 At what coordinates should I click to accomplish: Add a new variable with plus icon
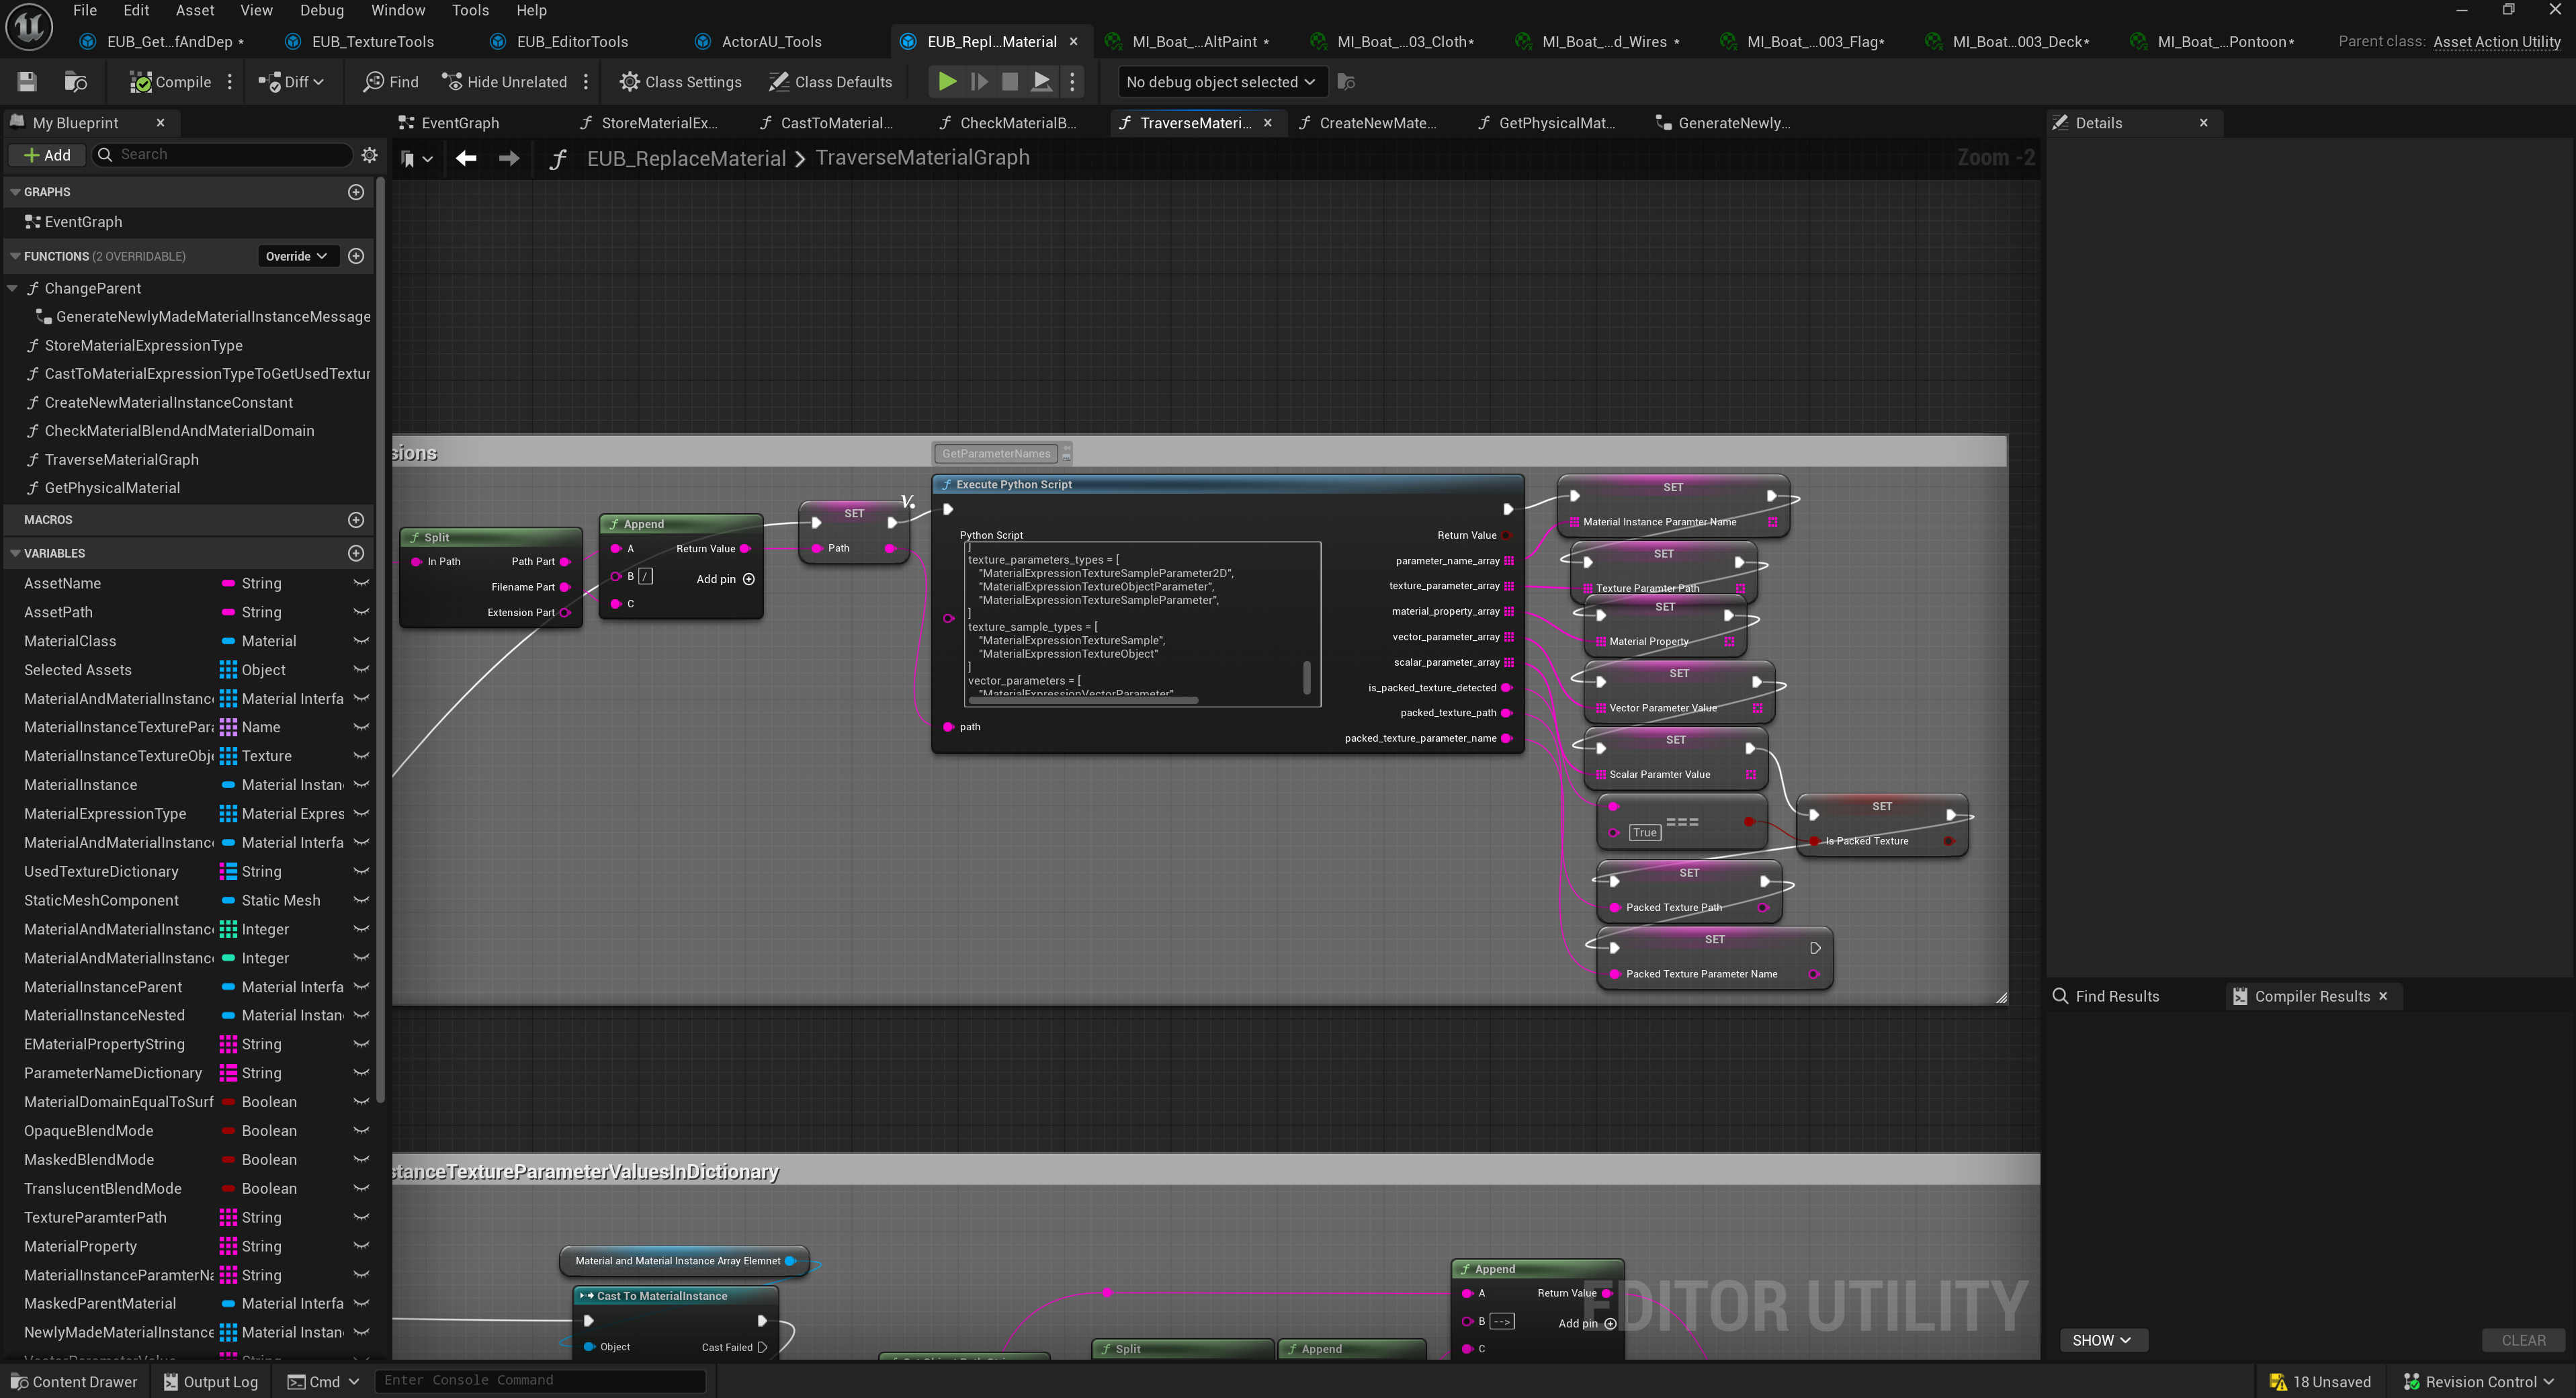pos(356,553)
